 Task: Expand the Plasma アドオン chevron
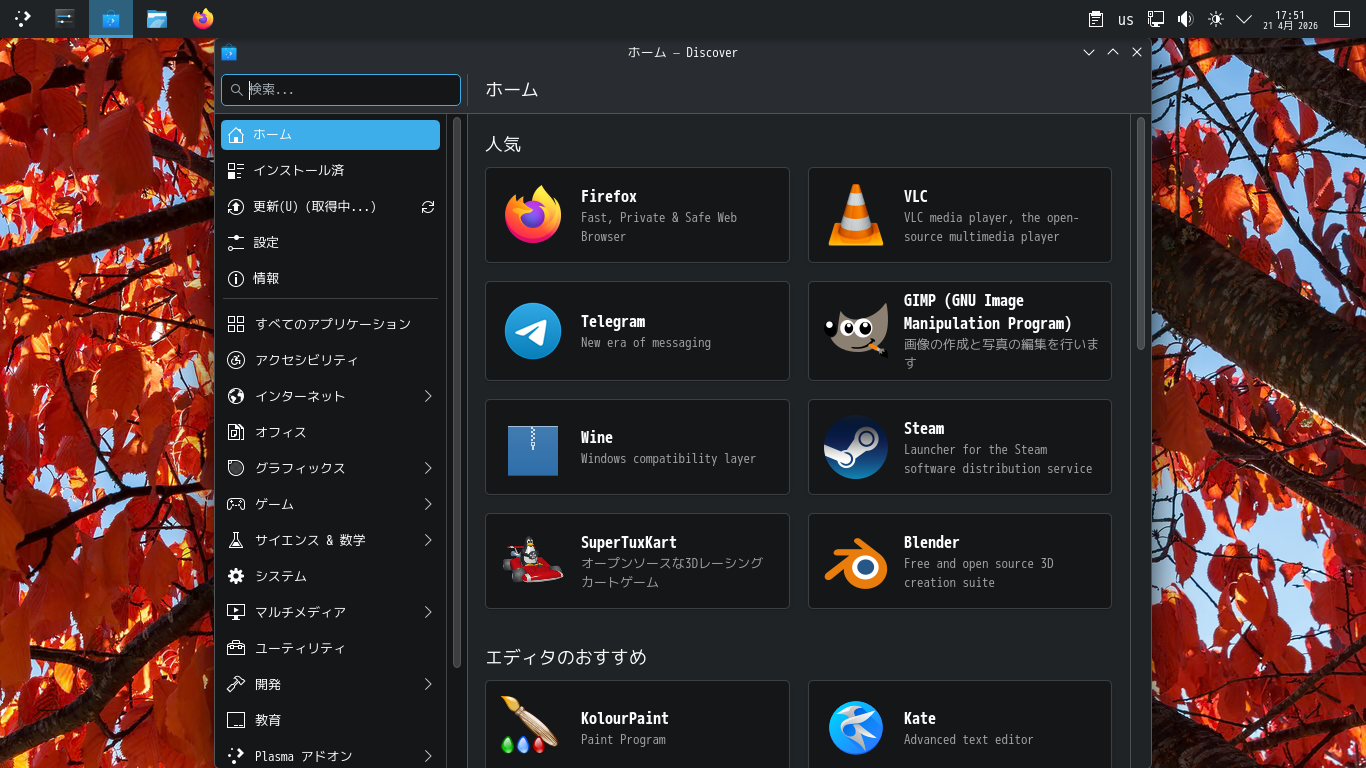(428, 756)
